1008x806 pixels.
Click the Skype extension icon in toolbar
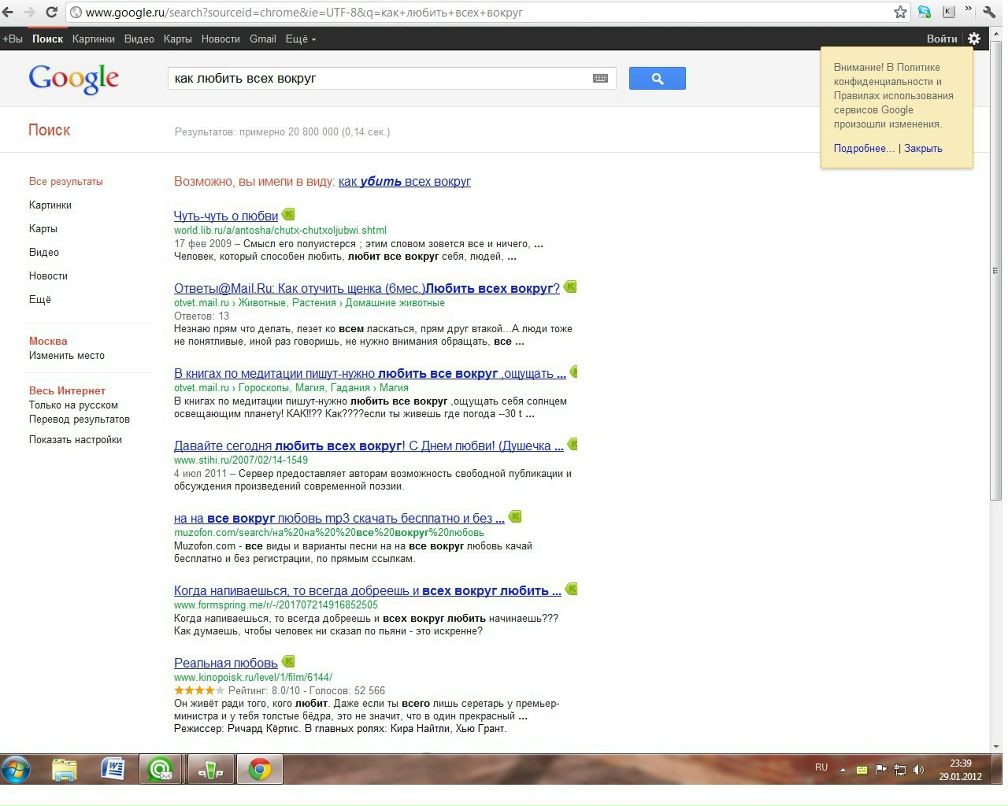point(925,12)
